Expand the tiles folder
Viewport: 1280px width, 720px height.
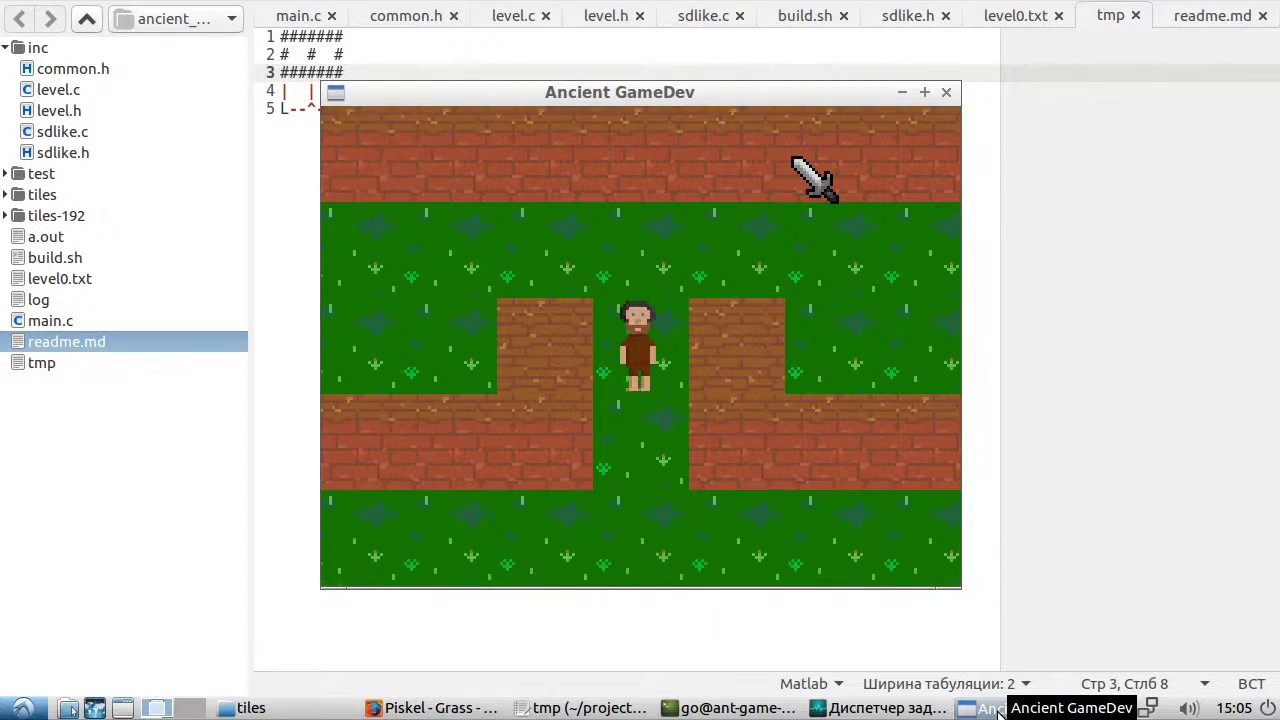tap(5, 195)
